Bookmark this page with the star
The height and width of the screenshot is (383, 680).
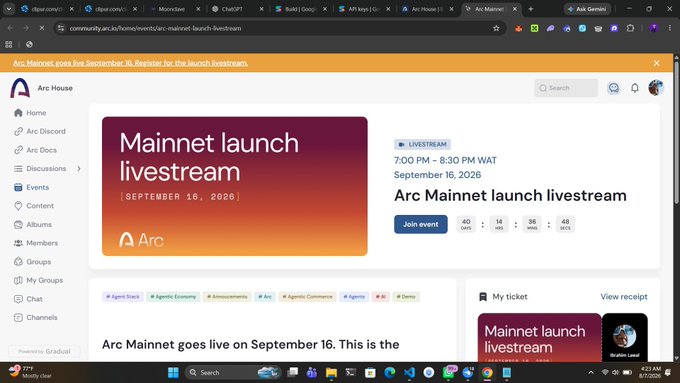(496, 28)
